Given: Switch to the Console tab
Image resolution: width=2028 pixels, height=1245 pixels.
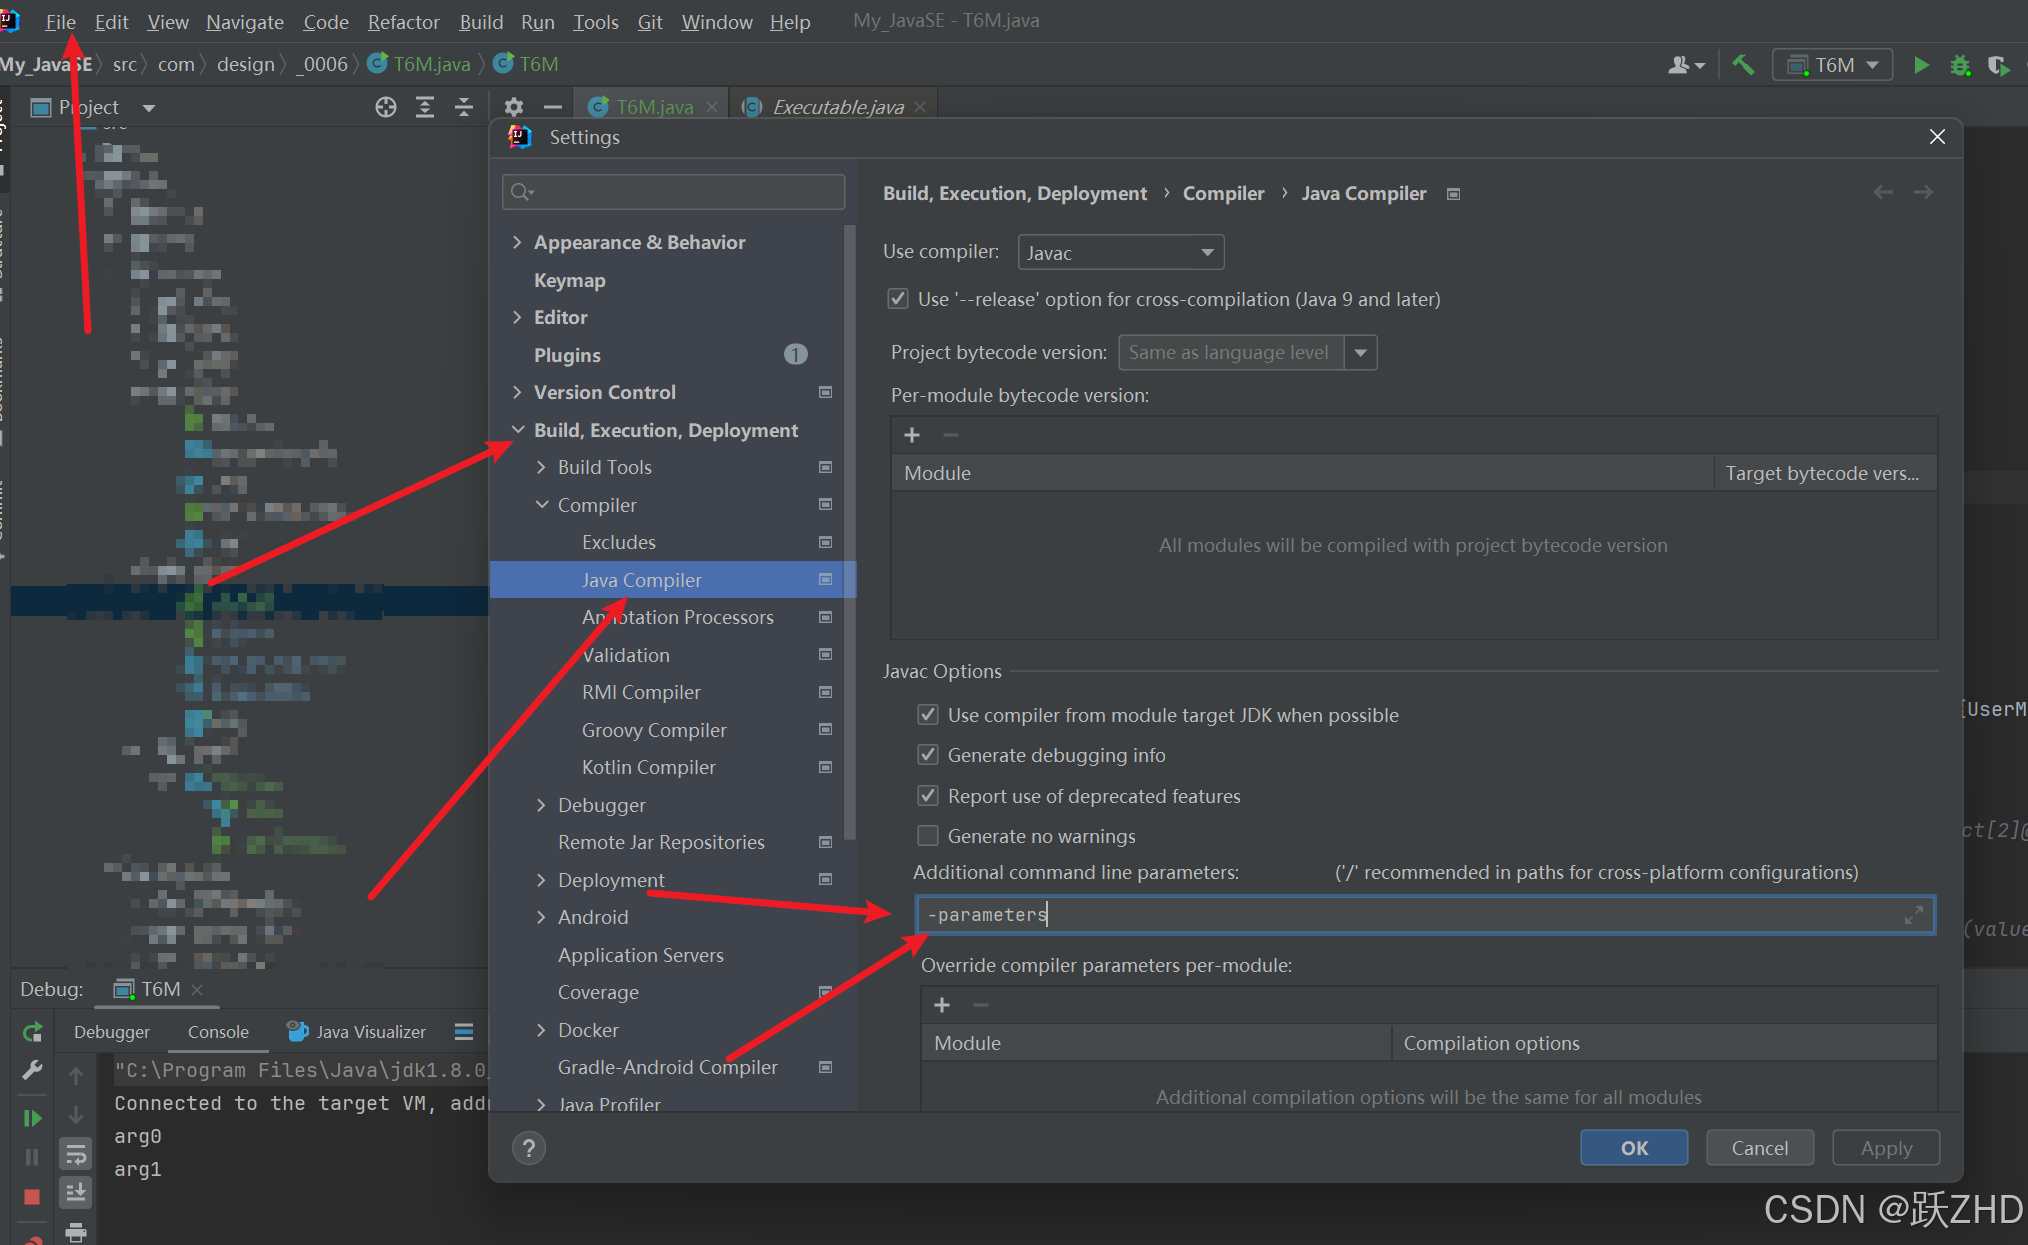Looking at the screenshot, I should tap(218, 1031).
